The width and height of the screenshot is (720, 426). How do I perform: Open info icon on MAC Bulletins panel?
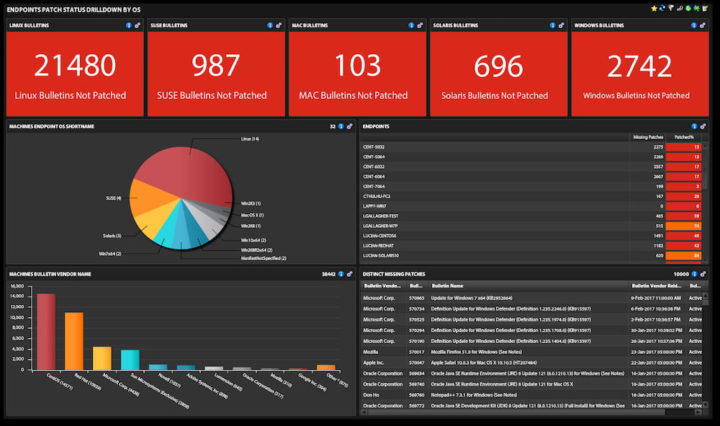[x=411, y=25]
